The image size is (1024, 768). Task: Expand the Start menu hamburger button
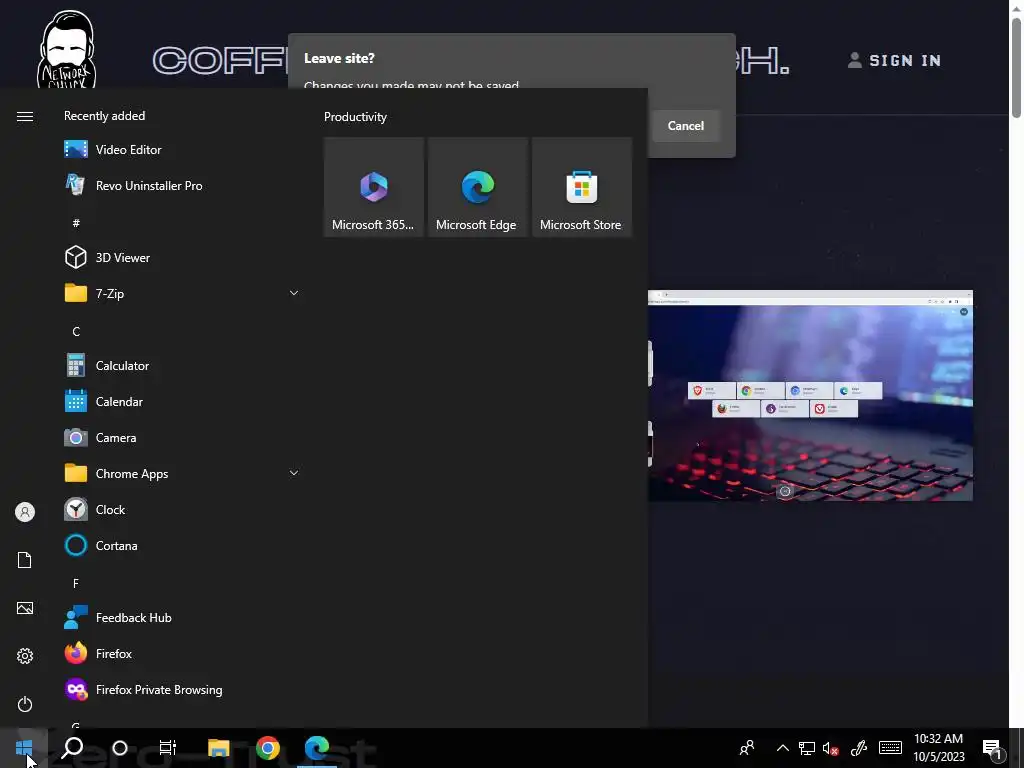pos(25,116)
